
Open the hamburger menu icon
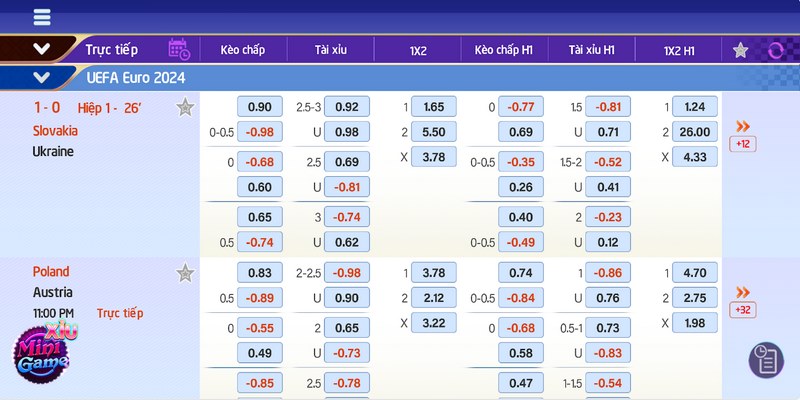(42, 17)
